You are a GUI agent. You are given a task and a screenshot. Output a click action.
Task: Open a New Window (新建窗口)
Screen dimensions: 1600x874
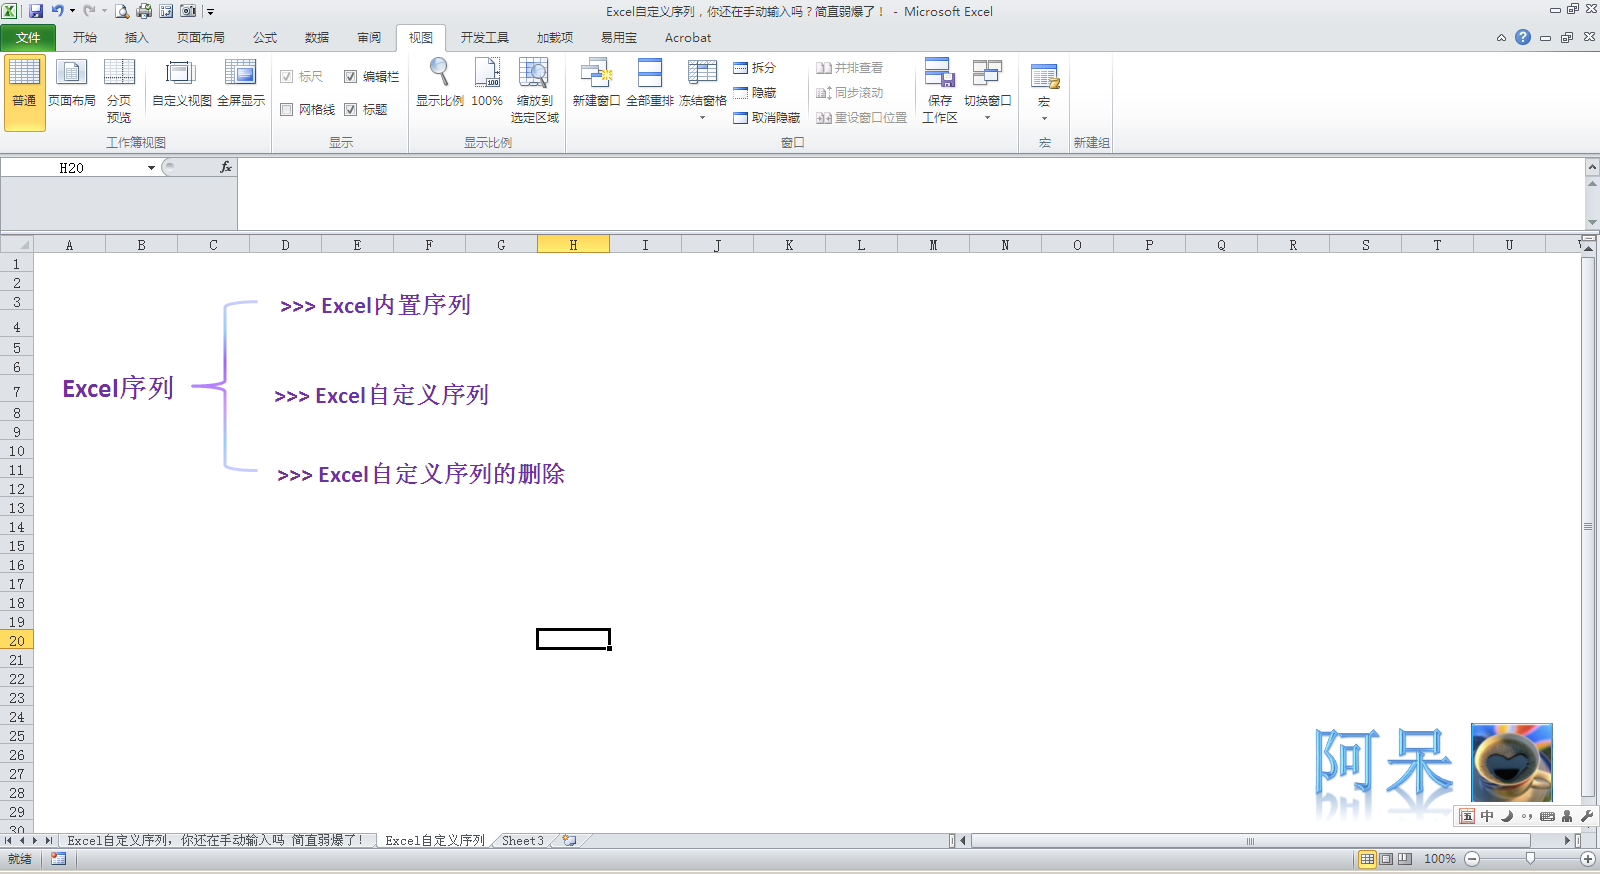(596, 84)
